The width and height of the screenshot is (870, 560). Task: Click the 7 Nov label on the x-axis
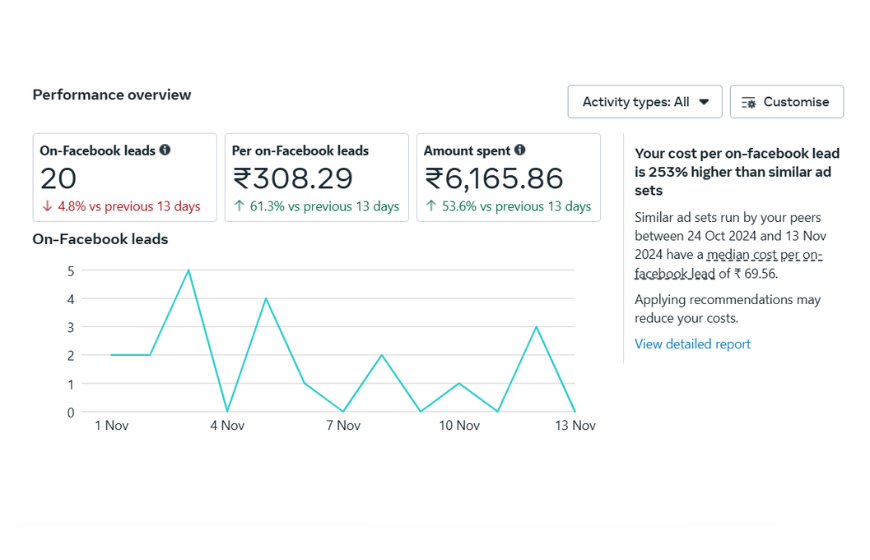343,426
